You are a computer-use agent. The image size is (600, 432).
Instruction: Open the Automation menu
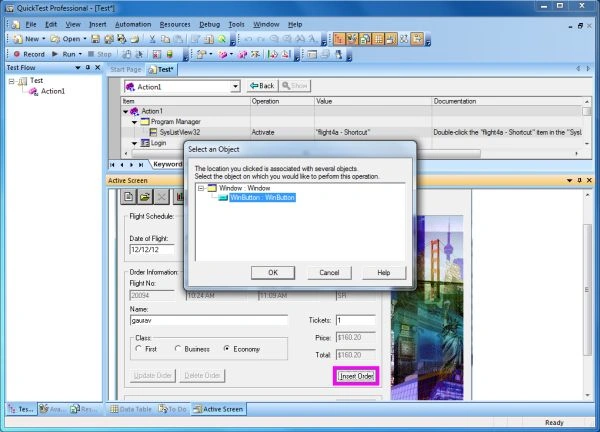[133, 24]
